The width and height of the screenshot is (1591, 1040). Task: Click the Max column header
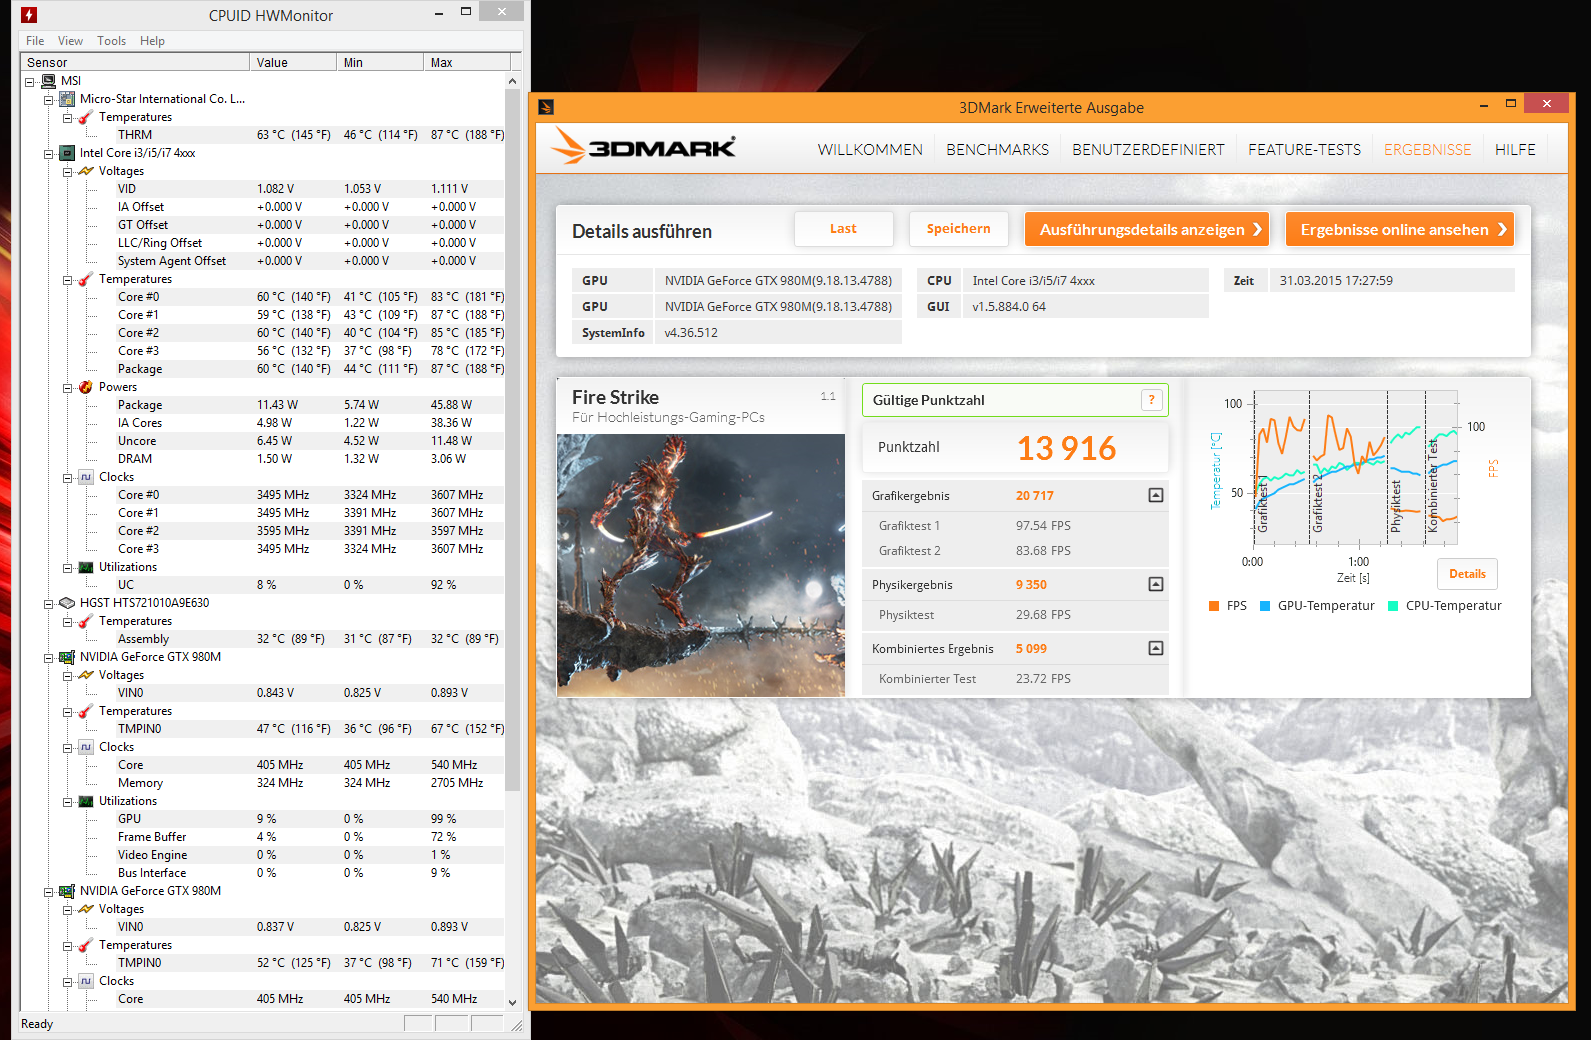[467, 62]
